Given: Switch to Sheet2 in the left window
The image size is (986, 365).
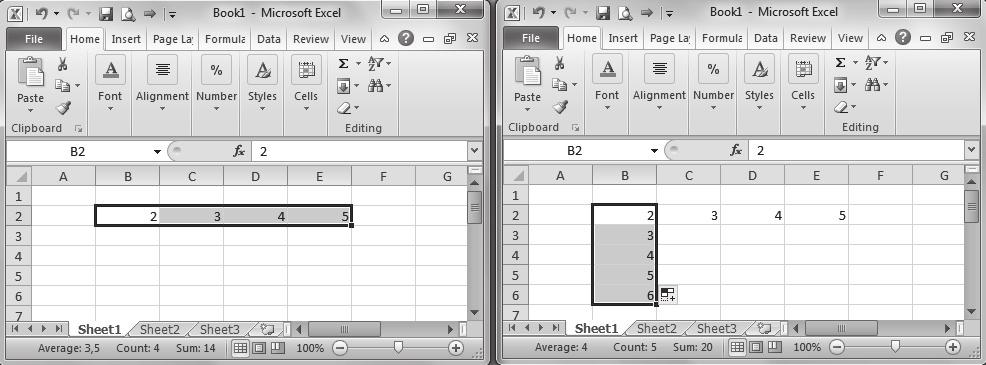Looking at the screenshot, I should (160, 329).
